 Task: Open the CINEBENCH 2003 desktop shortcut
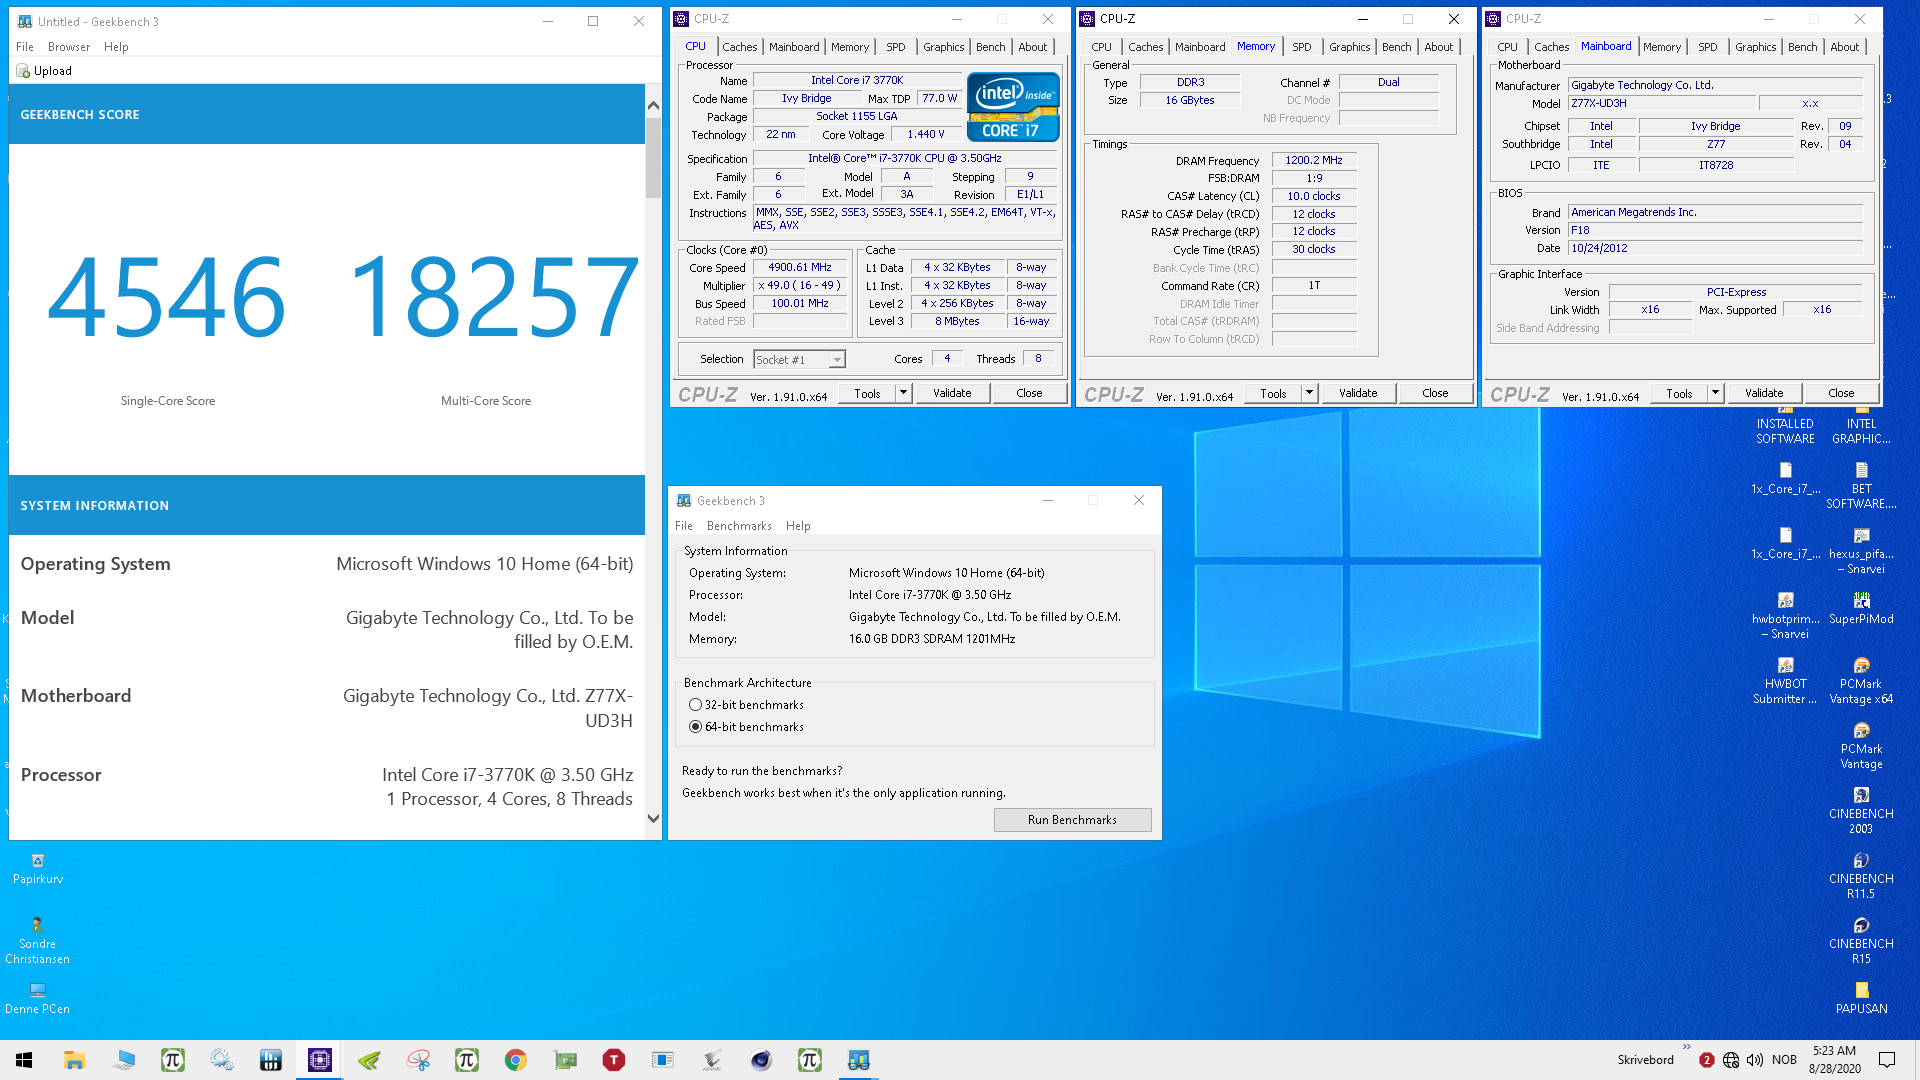tap(1861, 810)
